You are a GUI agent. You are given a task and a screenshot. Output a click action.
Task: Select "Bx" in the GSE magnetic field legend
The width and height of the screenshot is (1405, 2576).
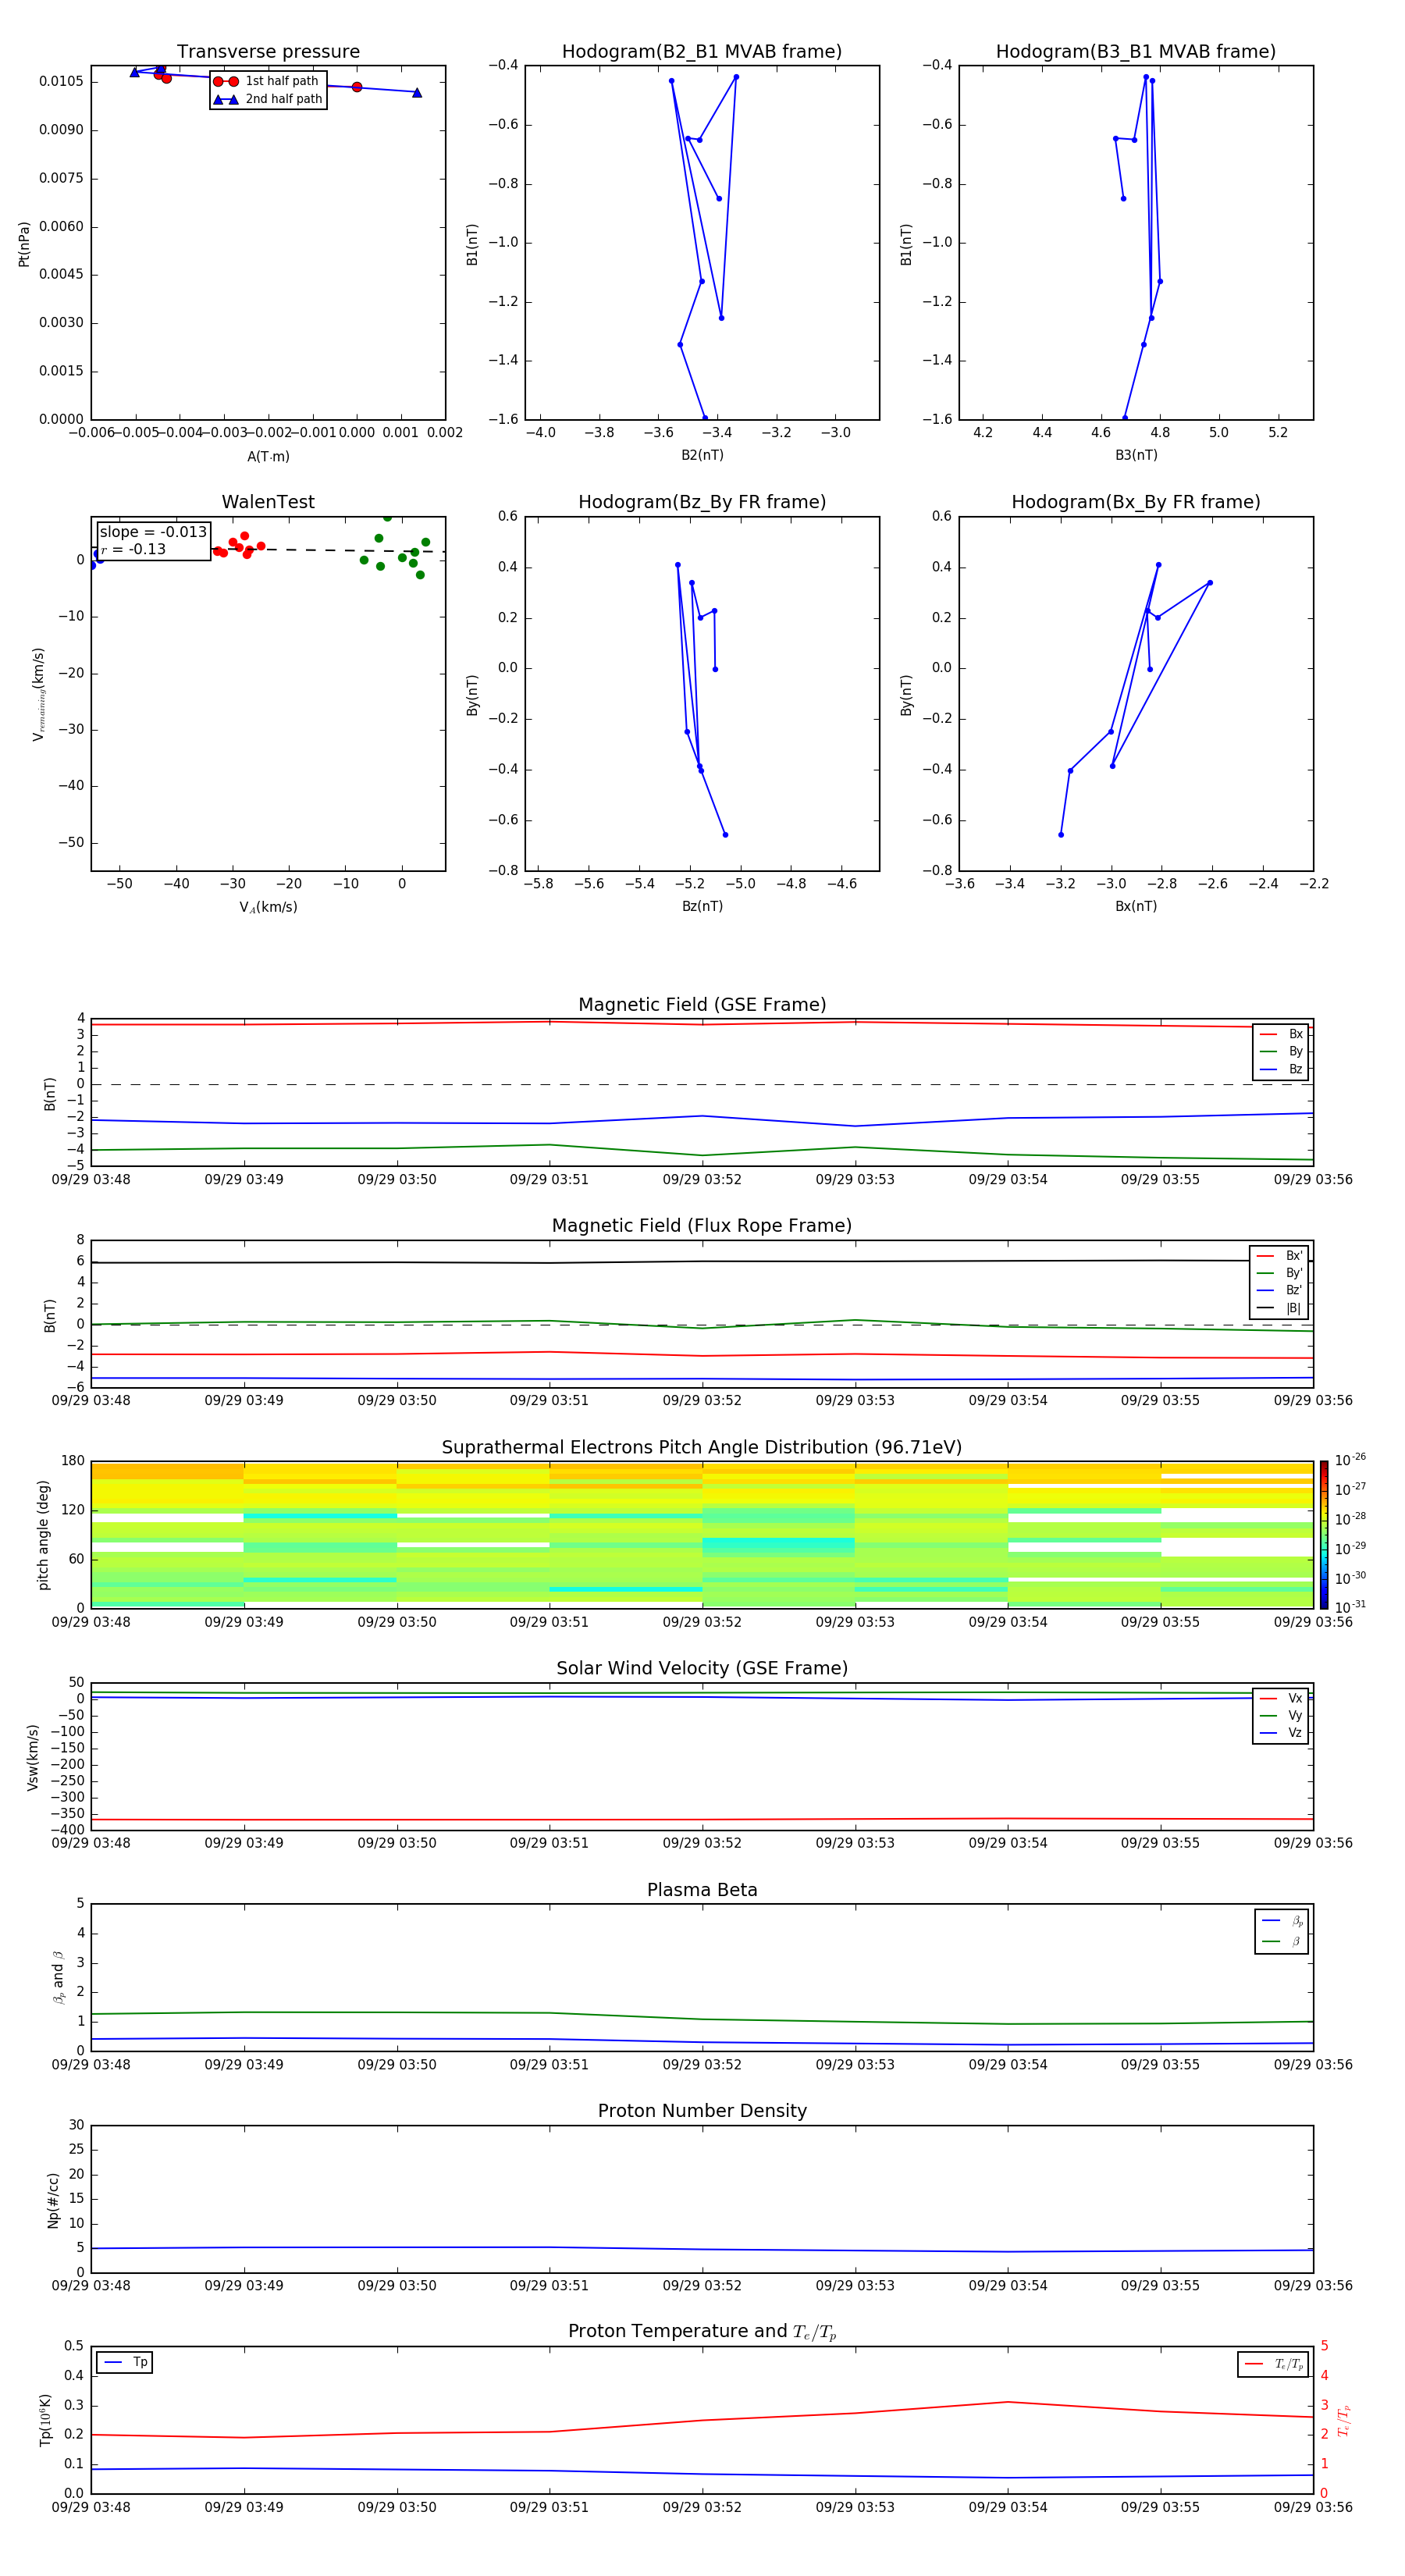(x=1281, y=1034)
